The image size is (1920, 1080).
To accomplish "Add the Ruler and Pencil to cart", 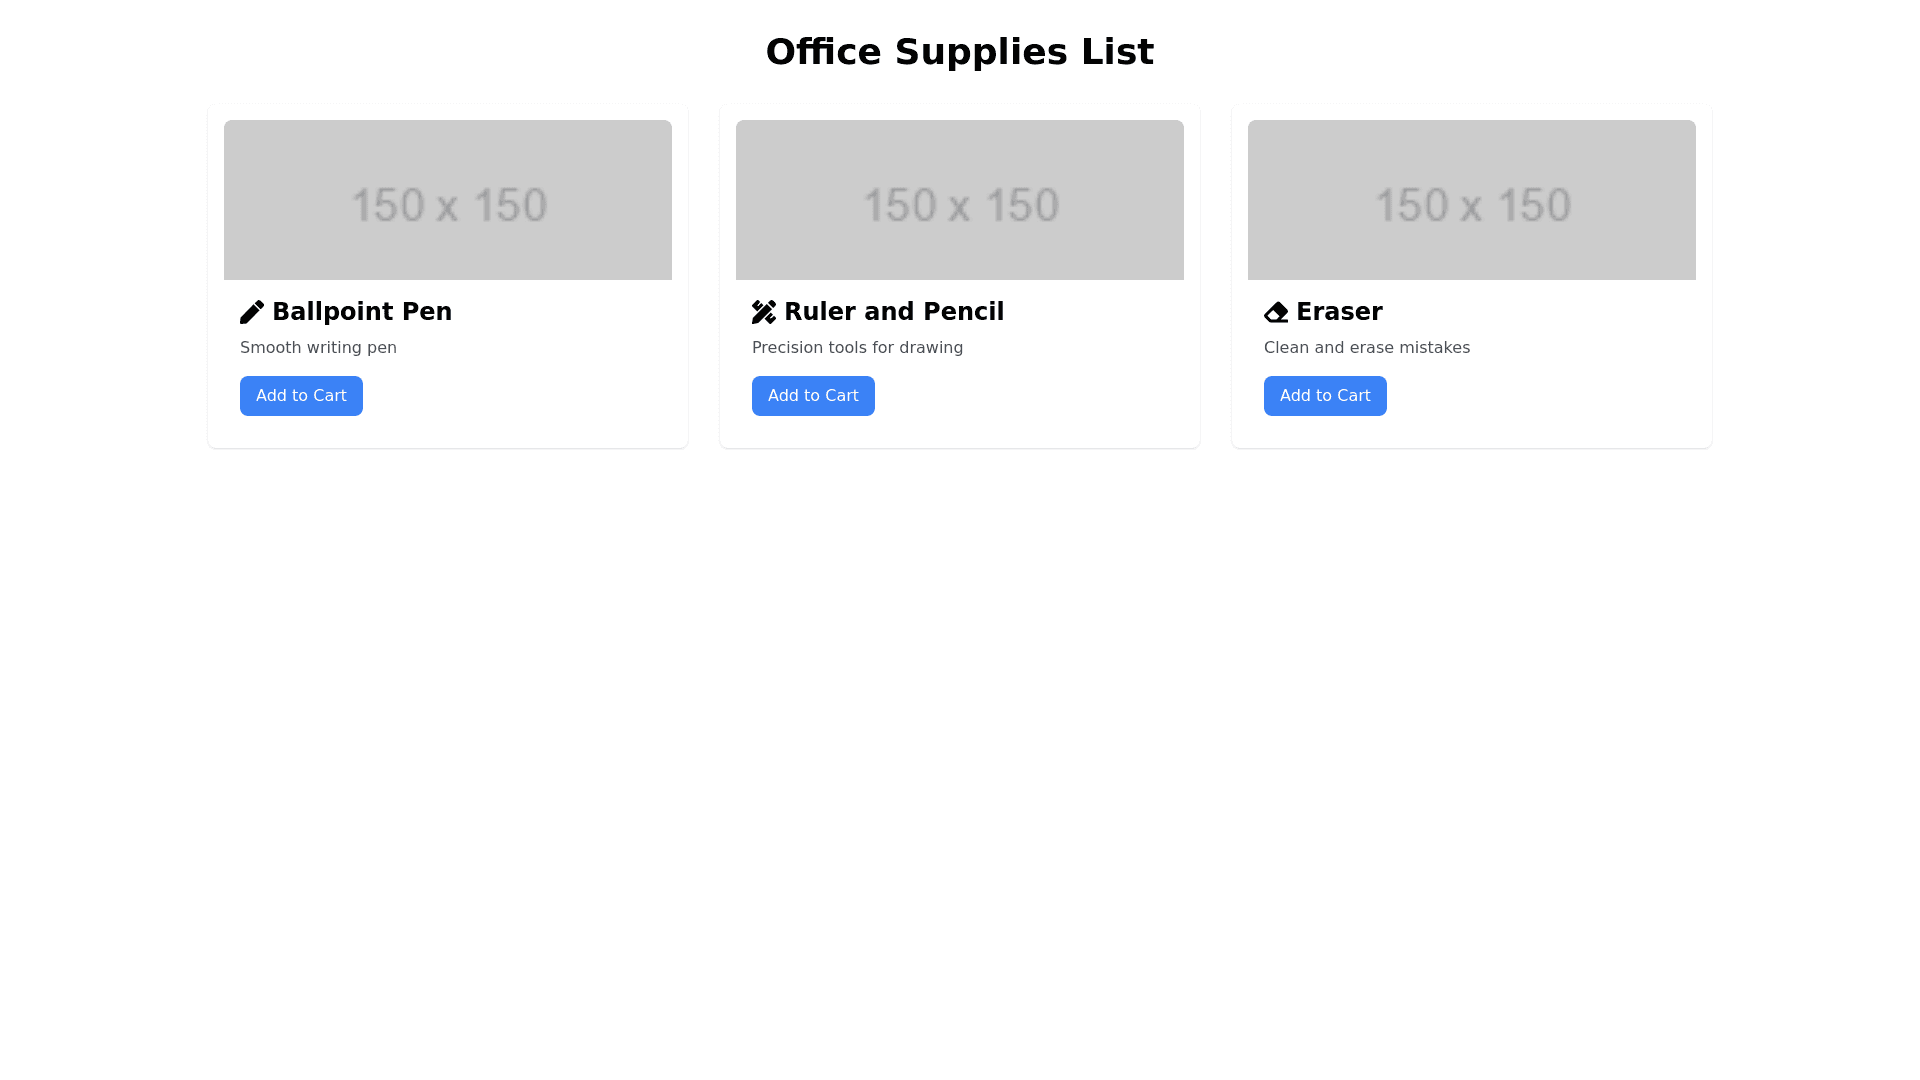I will pos(813,396).
